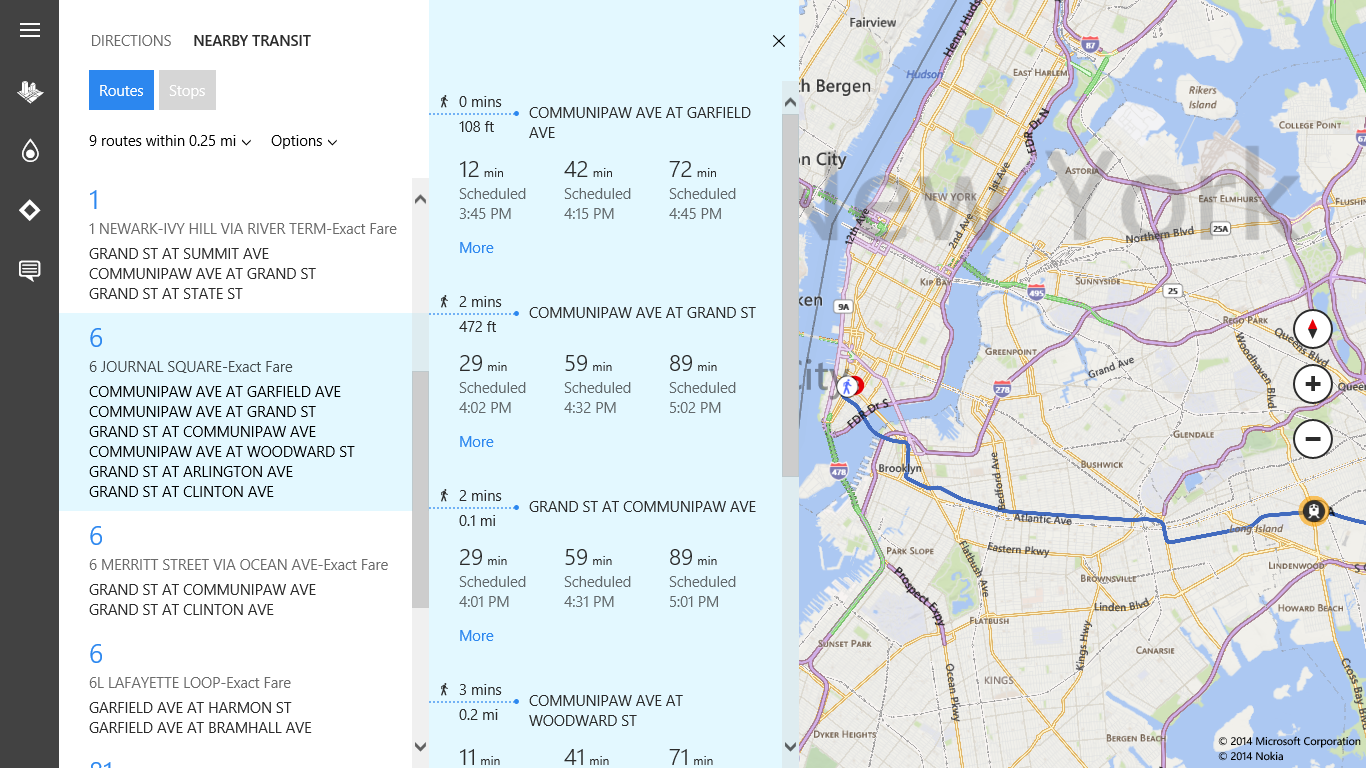Open the Options dropdown
This screenshot has width=1366, height=768.
[x=304, y=141]
